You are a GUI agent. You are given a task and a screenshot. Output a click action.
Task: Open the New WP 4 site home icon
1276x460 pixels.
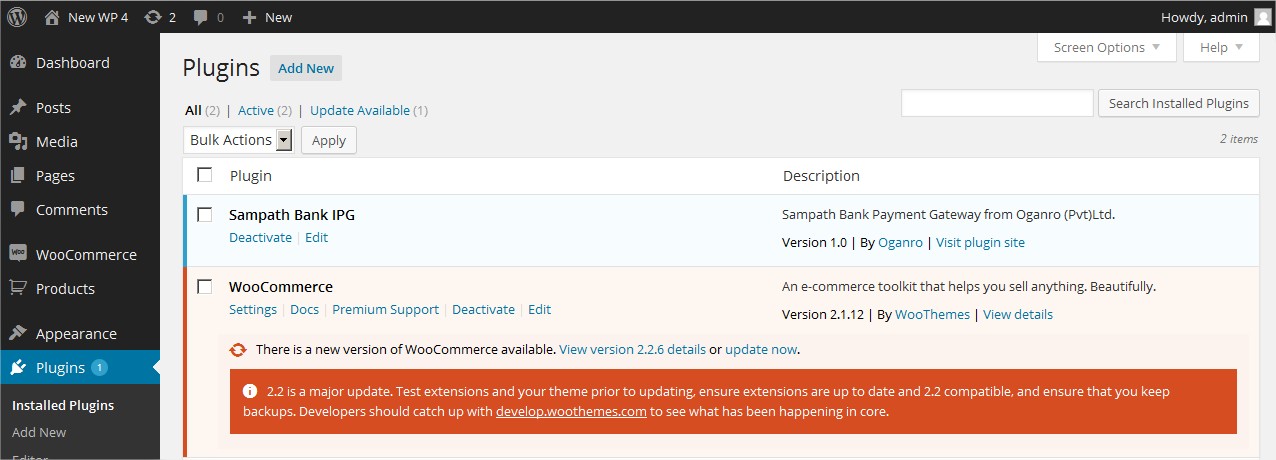pos(52,17)
